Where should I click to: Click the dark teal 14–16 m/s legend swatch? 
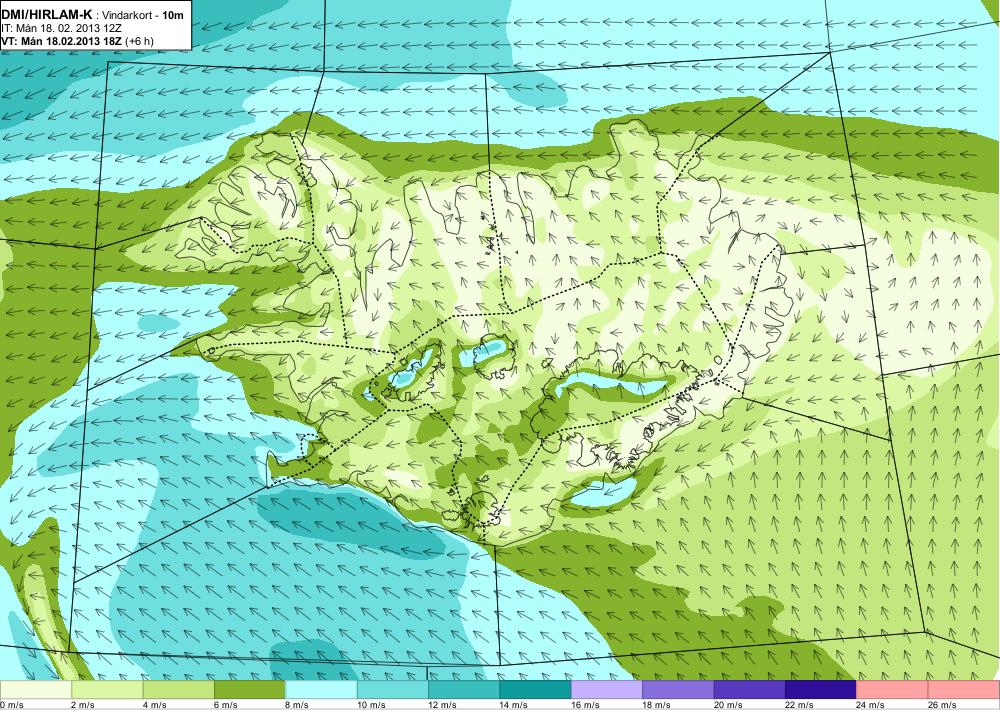tap(536, 690)
